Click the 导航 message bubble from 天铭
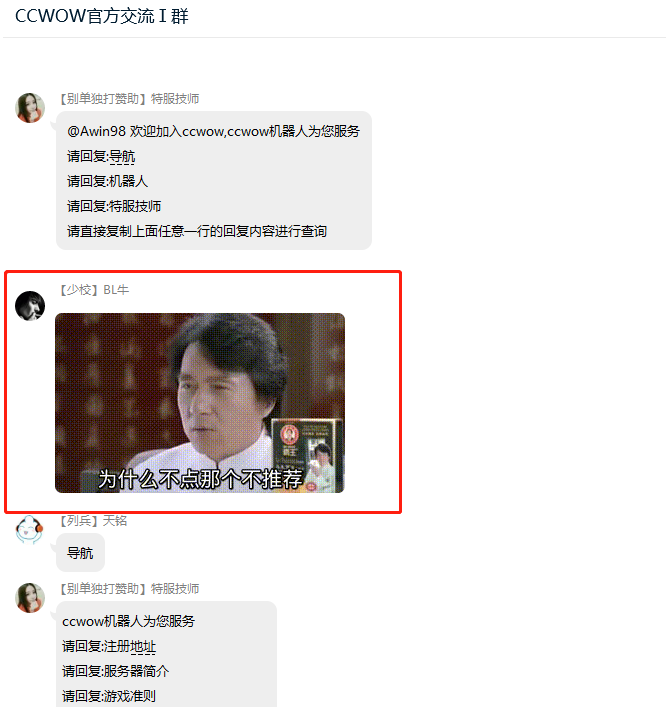This screenshot has height=707, width=666. click(x=80, y=553)
